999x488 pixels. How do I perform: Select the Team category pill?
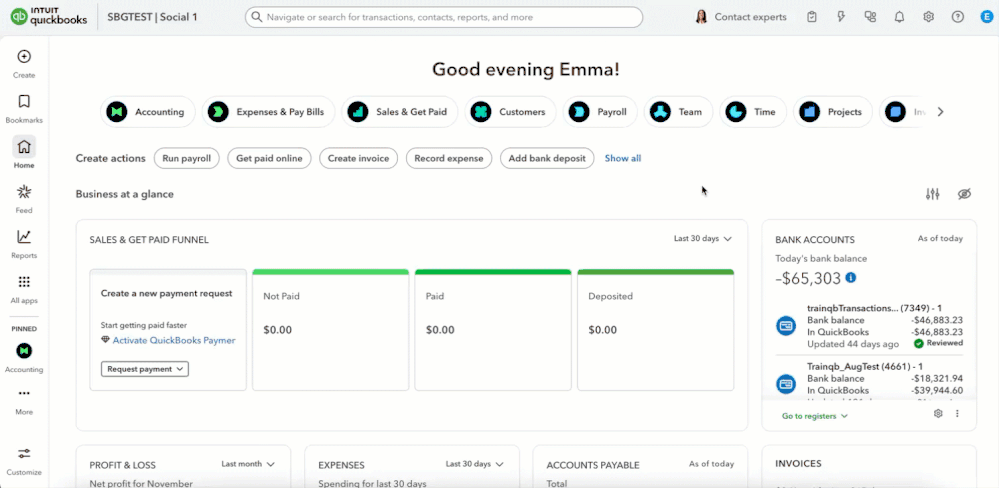(x=678, y=112)
